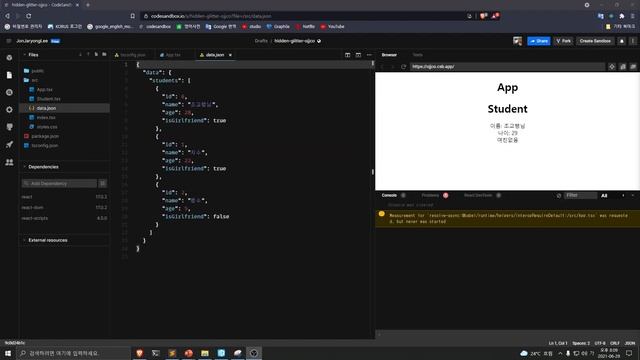The width and height of the screenshot is (640, 360).
Task: Click the preview URL address field
Action: [x=507, y=67]
